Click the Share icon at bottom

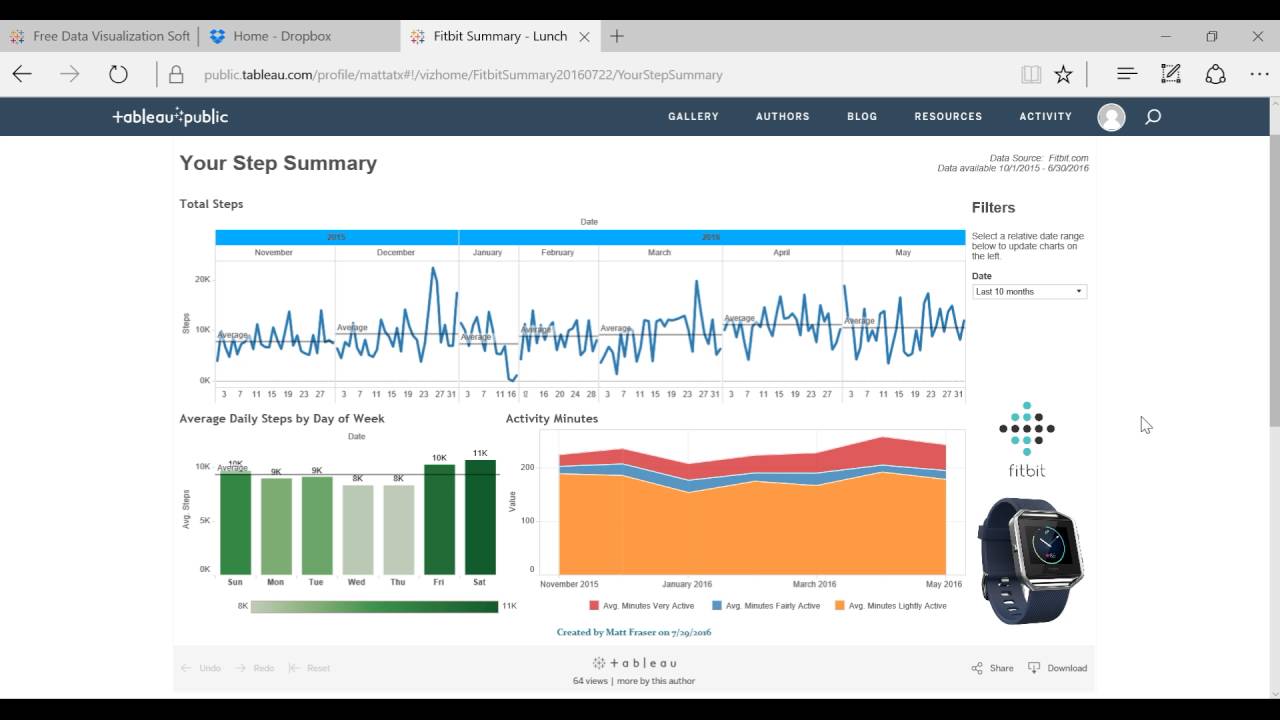click(x=977, y=668)
